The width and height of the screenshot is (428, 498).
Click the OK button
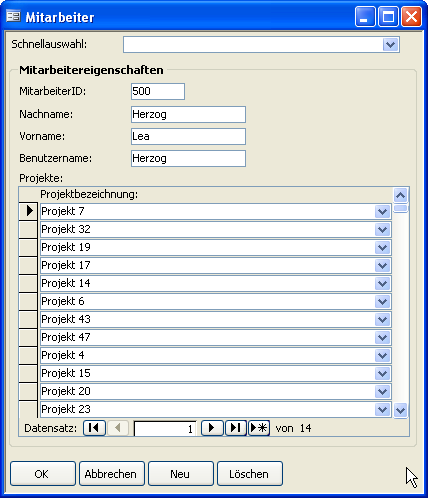[43, 474]
